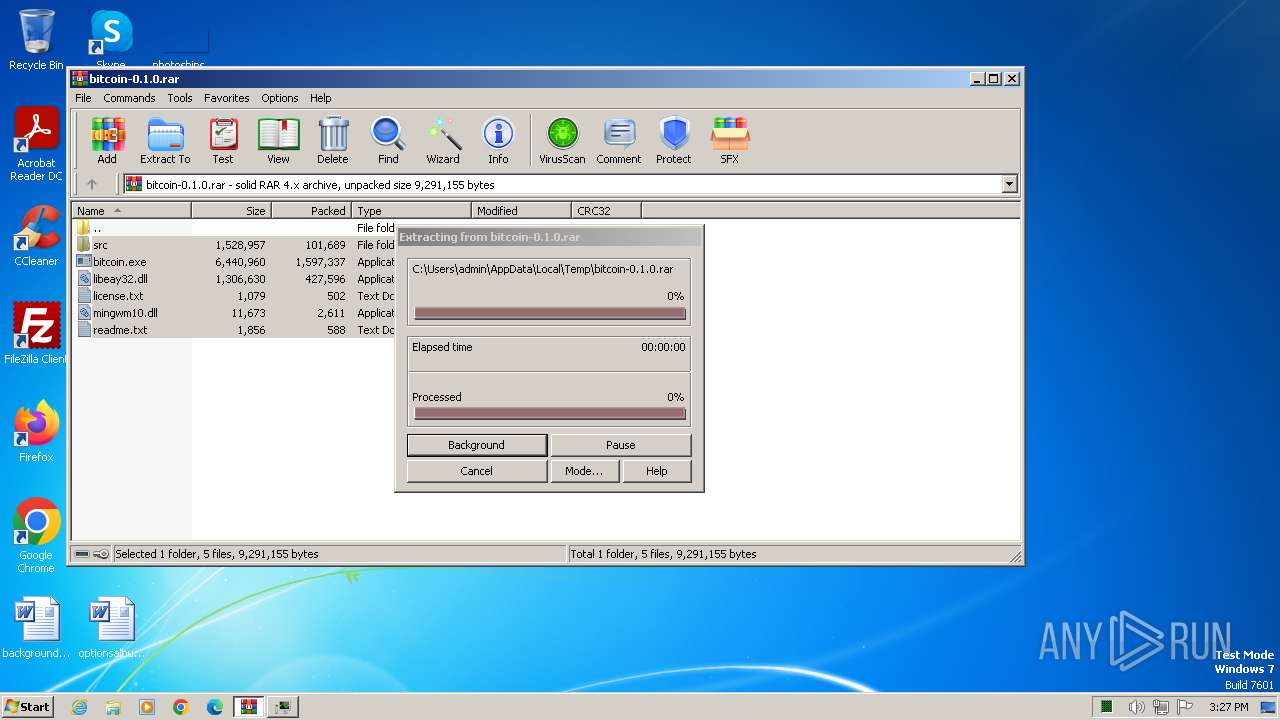This screenshot has width=1280, height=720.
Task: Open CCleaner desktop shortcut
Action: pyautogui.click(x=36, y=236)
